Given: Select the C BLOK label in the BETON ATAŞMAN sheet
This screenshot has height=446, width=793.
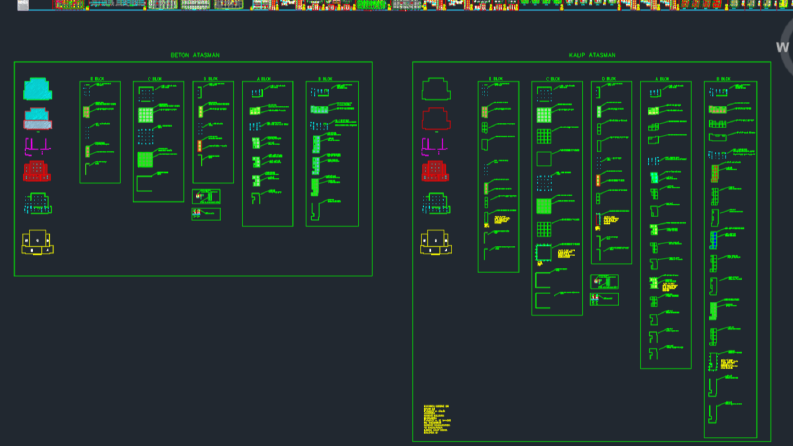Looking at the screenshot, I should [155, 79].
